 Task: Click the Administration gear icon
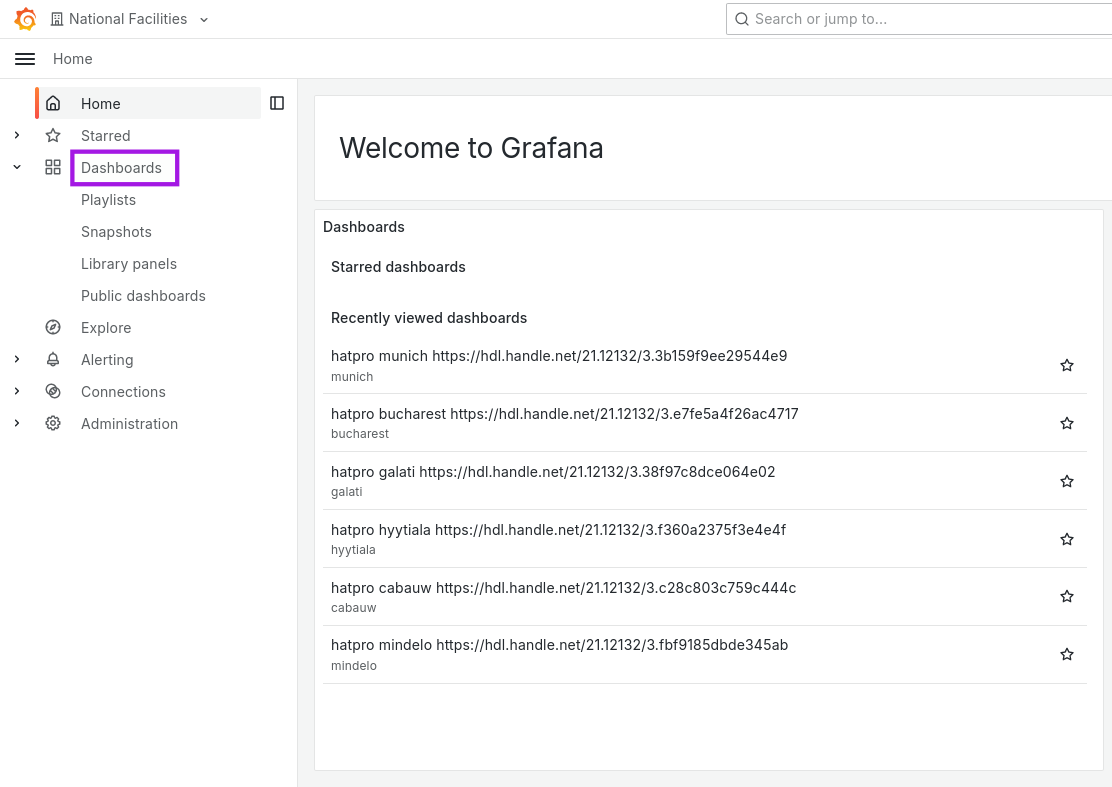[x=53, y=423]
